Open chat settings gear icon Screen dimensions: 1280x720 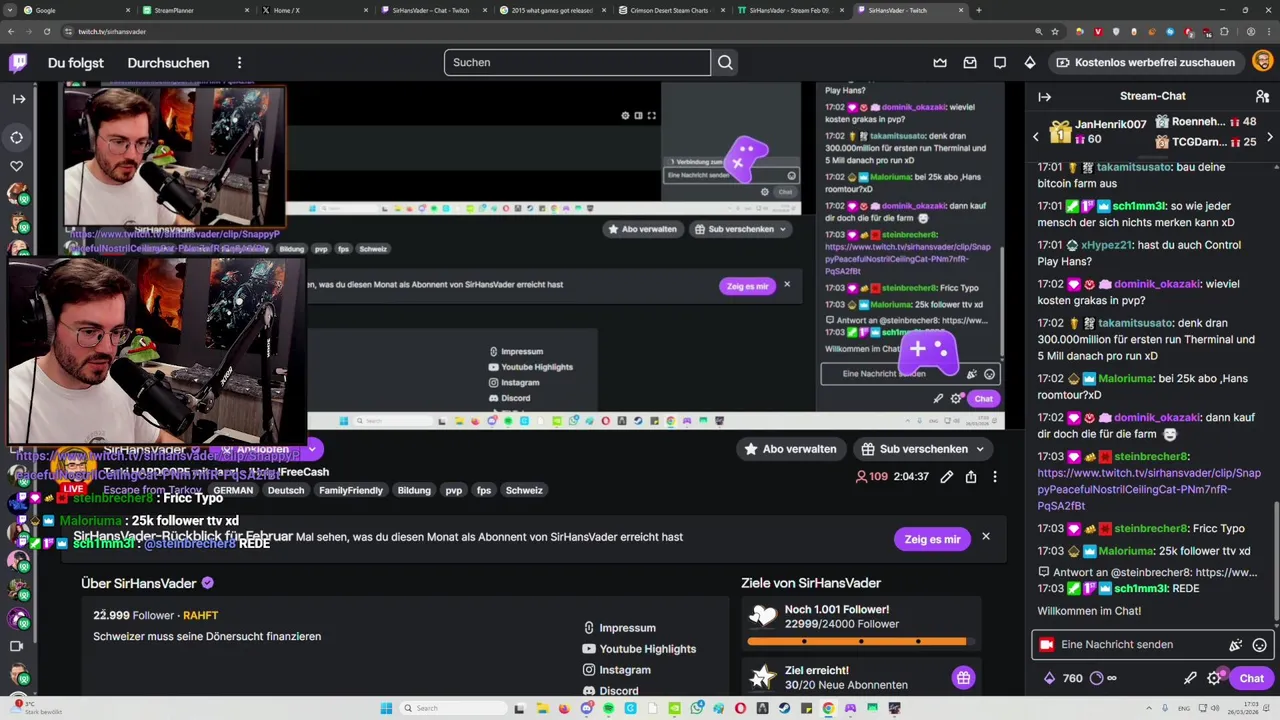1214,678
